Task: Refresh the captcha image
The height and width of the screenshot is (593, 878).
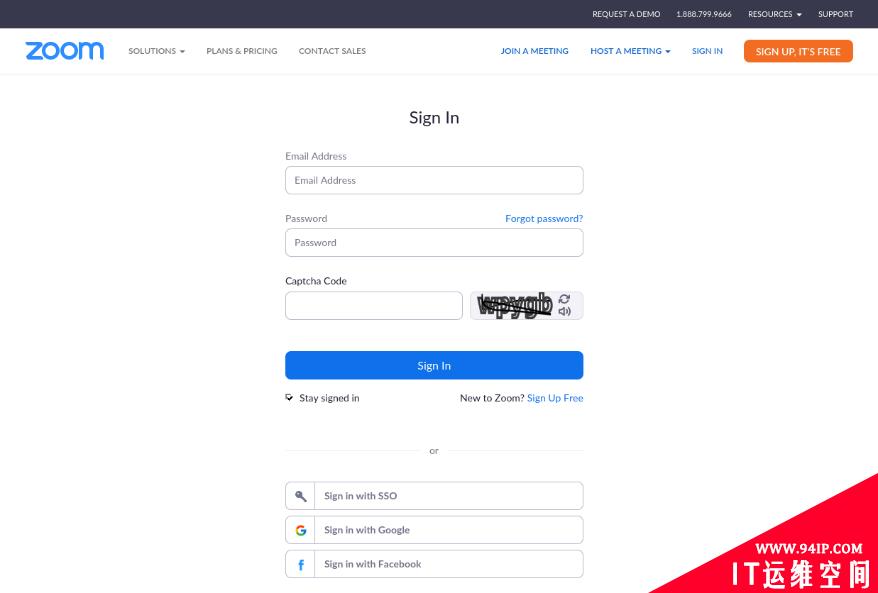Action: [x=564, y=299]
